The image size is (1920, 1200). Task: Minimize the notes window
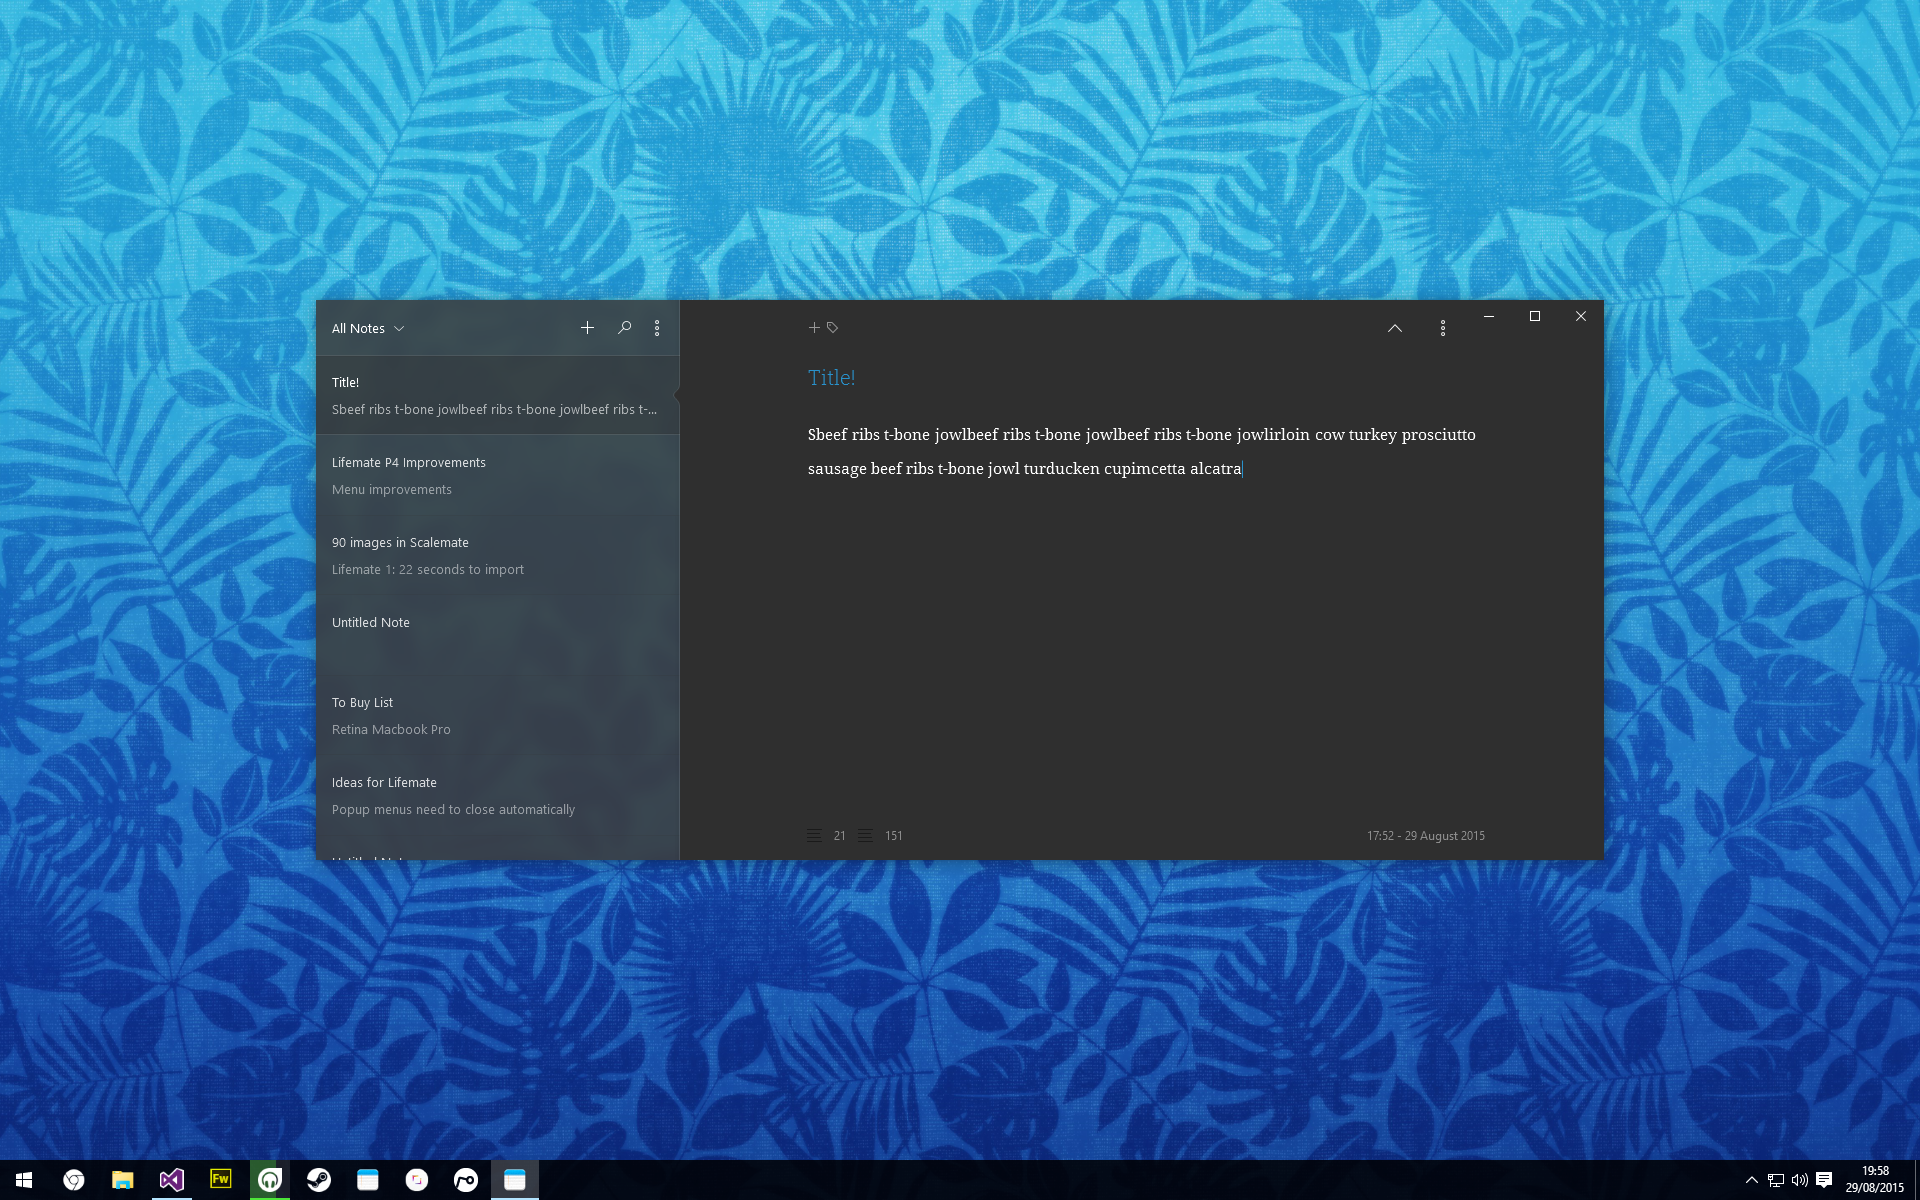click(x=1489, y=316)
